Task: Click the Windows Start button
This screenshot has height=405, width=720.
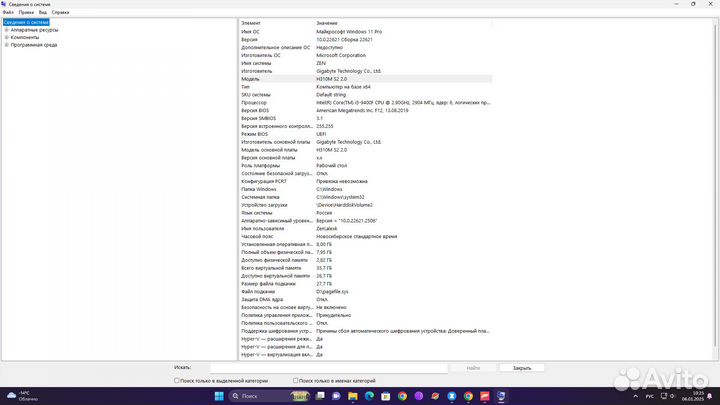Action: click(x=221, y=396)
